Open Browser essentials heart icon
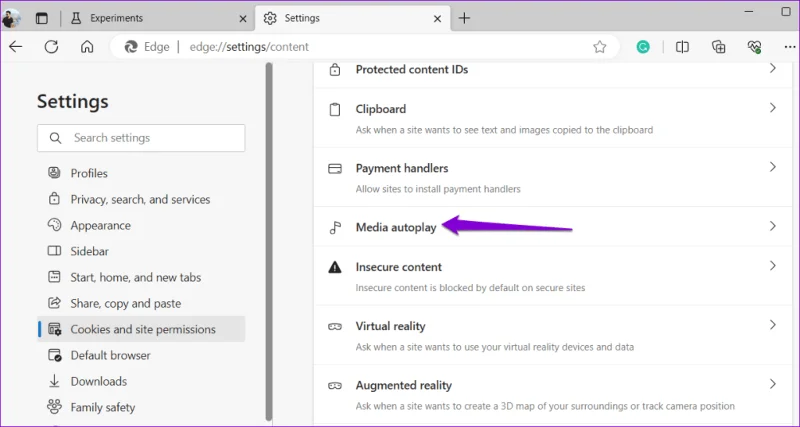 [x=754, y=47]
